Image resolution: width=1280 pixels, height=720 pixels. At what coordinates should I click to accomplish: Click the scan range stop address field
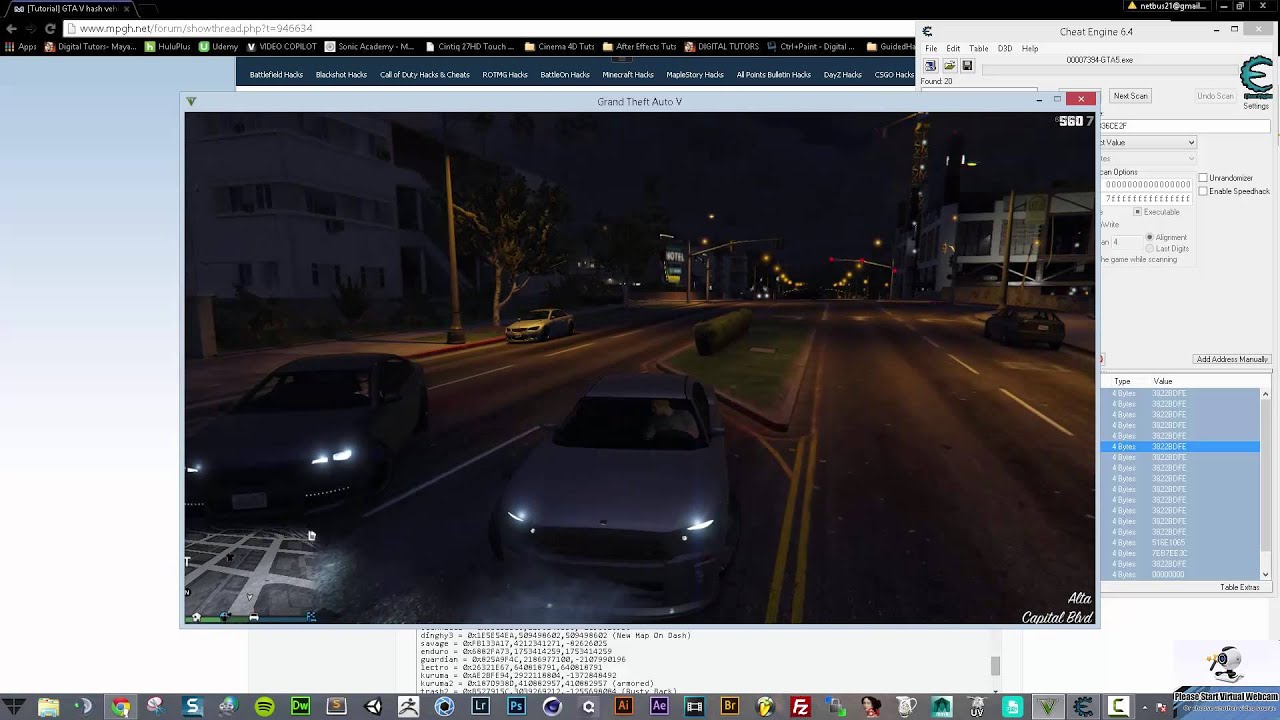click(1147, 199)
